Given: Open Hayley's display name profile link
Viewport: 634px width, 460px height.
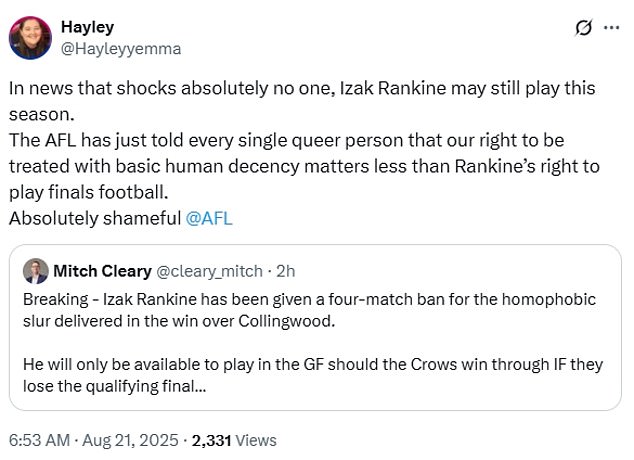Looking at the screenshot, I should click(x=86, y=26).
